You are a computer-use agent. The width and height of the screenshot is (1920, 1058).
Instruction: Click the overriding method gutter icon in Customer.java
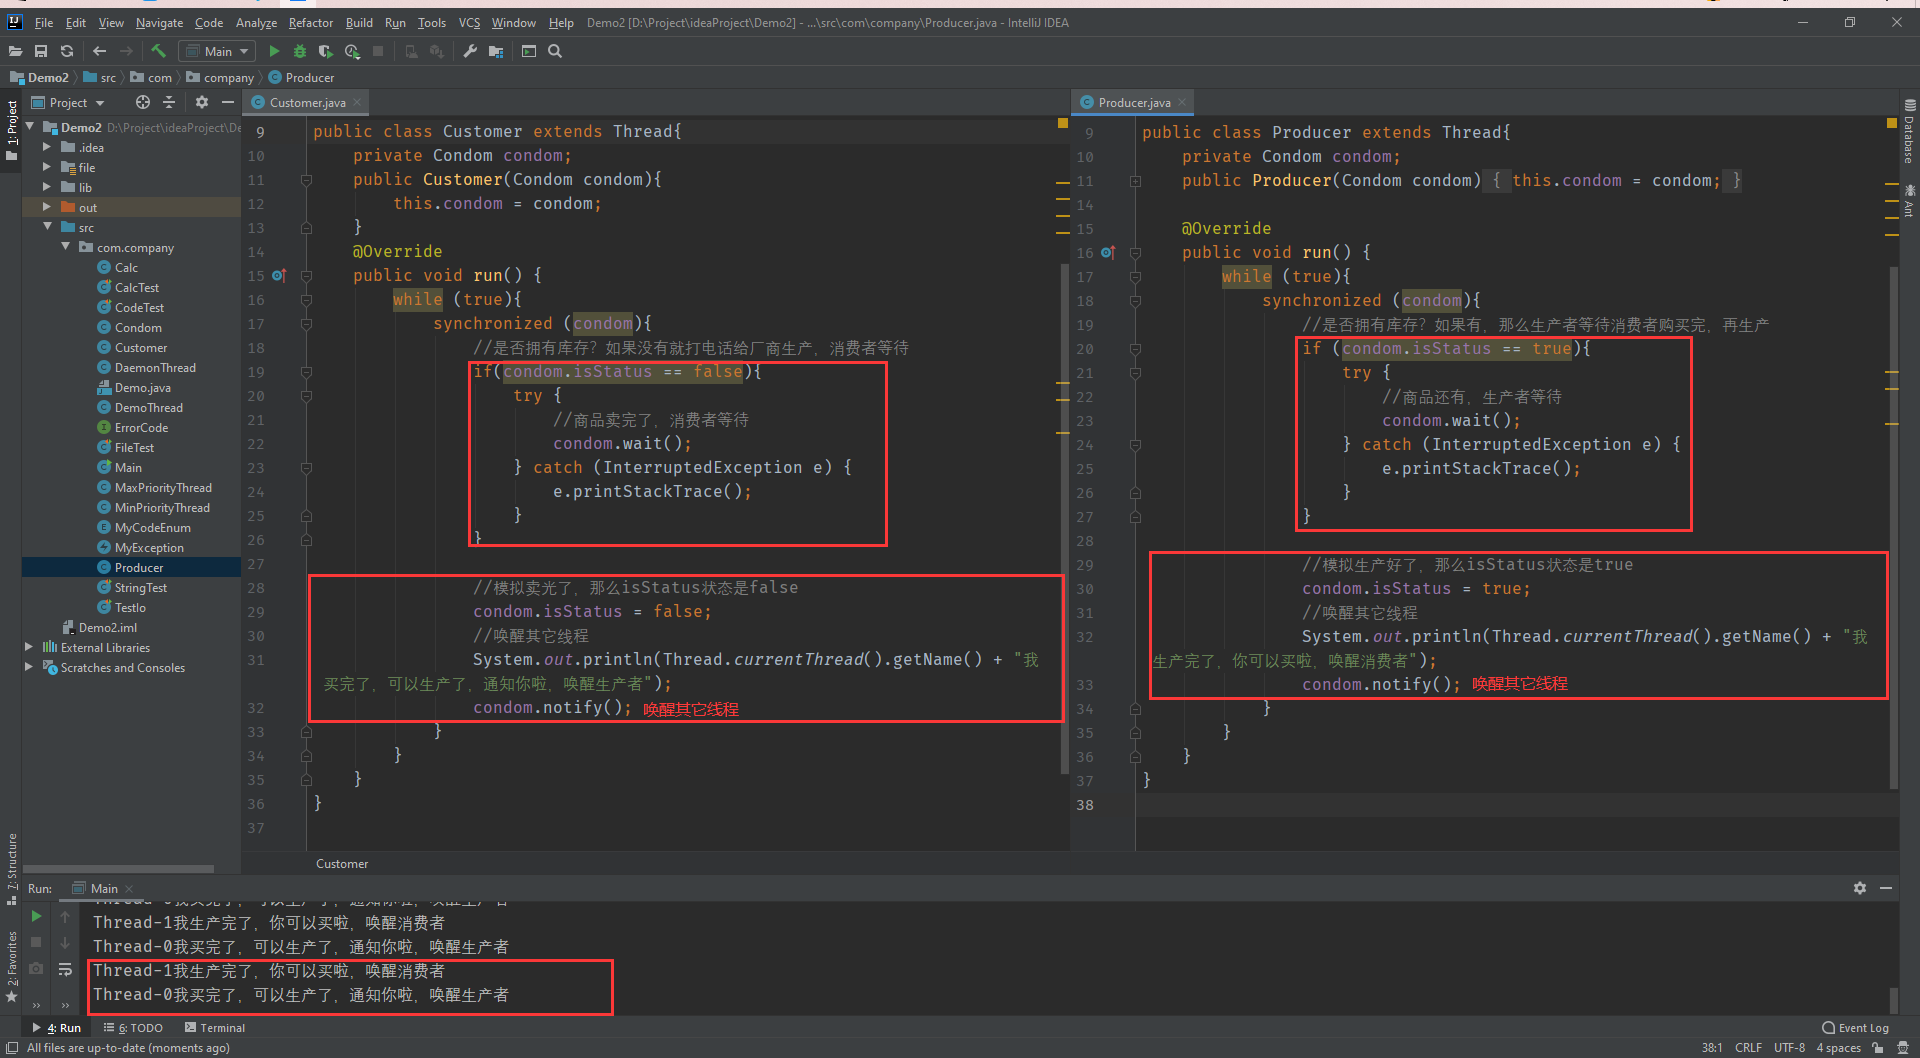[279, 275]
